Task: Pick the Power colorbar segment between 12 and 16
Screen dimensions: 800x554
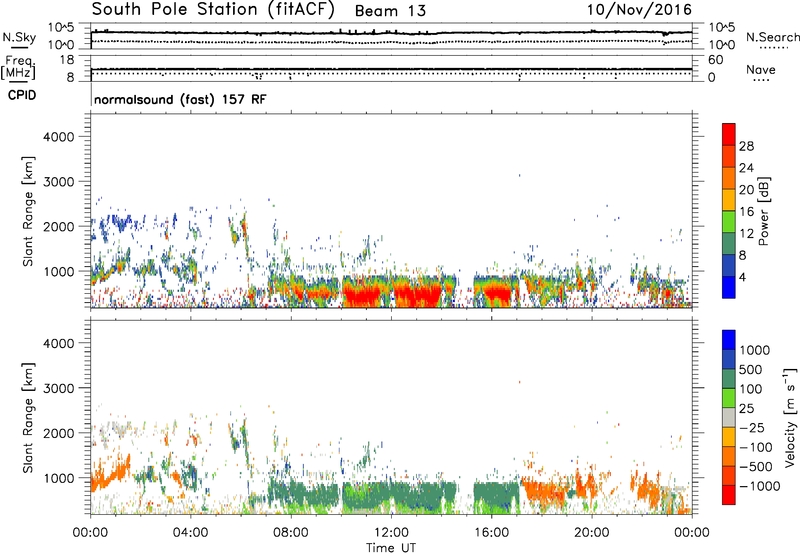Action: point(729,222)
